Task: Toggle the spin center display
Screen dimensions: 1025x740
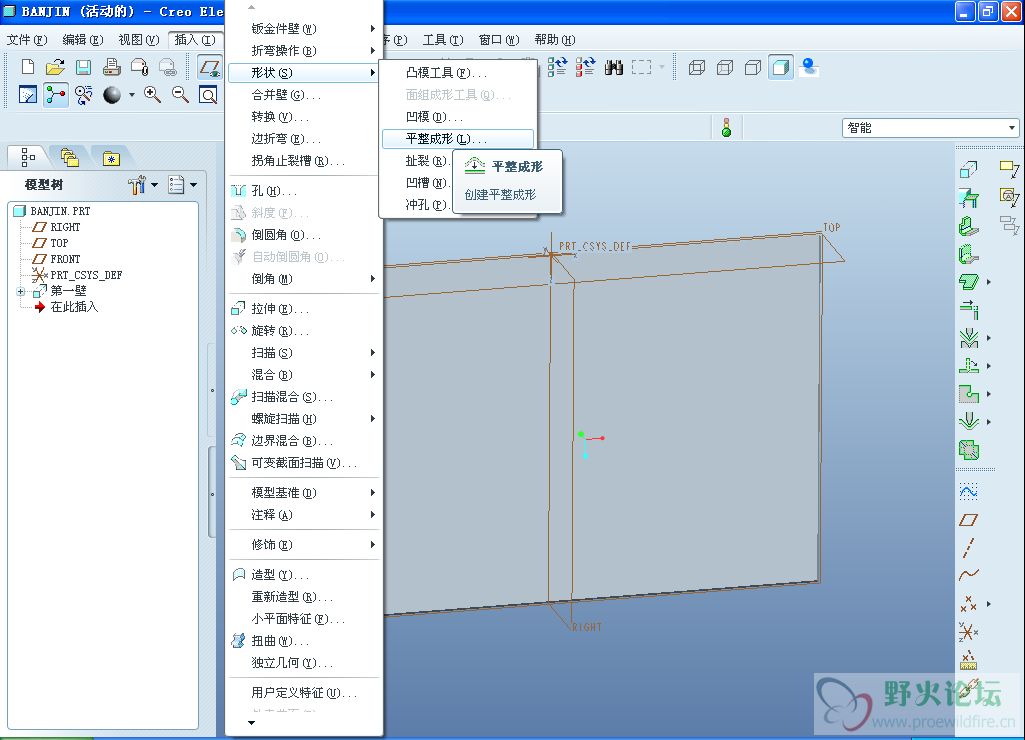Action: click(56, 95)
